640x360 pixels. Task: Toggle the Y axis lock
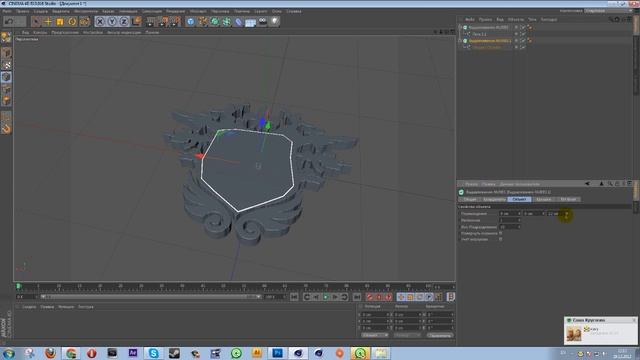[x=112, y=21]
